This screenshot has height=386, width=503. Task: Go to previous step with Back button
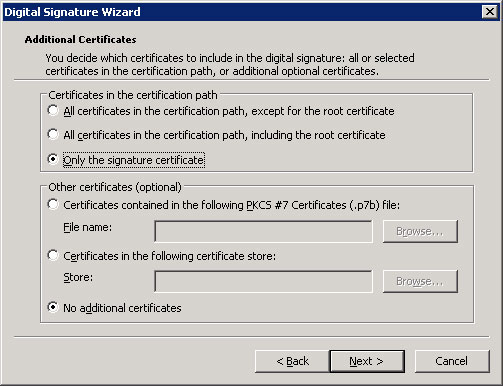292,361
